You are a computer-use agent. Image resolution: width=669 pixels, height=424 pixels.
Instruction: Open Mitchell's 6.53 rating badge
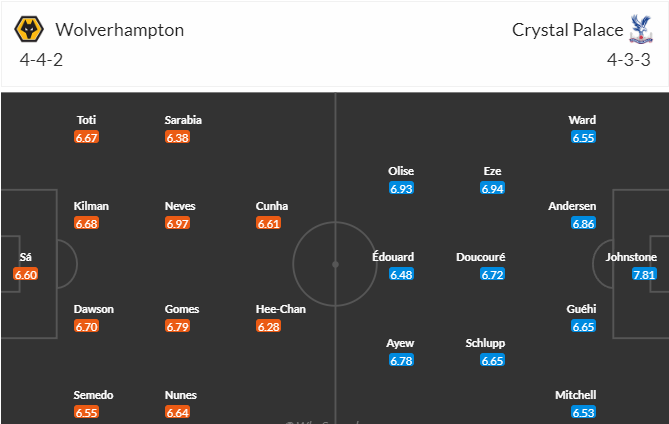583,412
